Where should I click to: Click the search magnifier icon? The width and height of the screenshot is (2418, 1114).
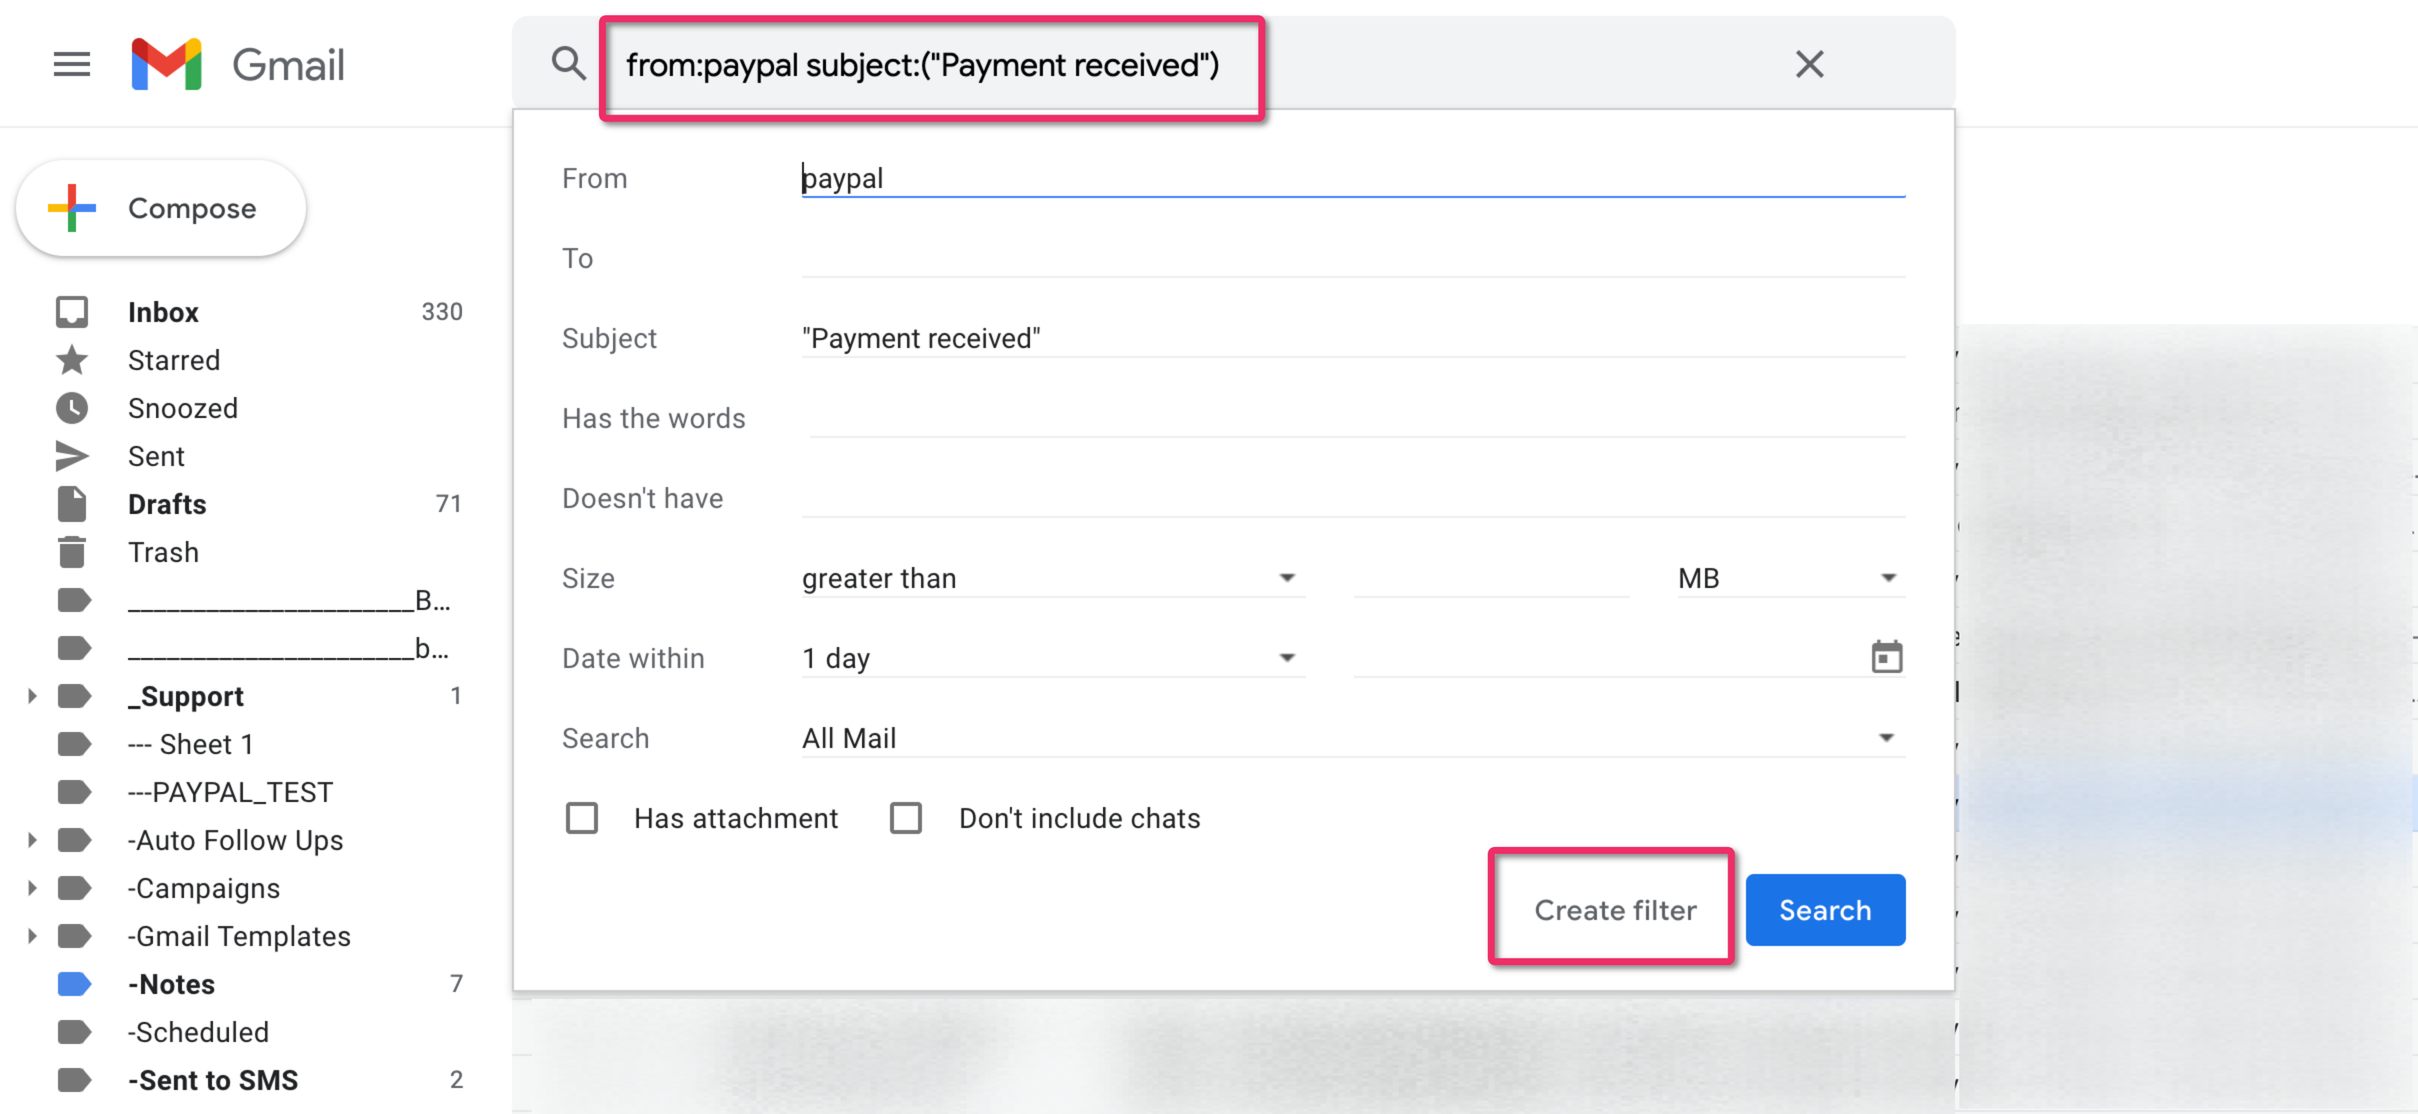pos(568,64)
